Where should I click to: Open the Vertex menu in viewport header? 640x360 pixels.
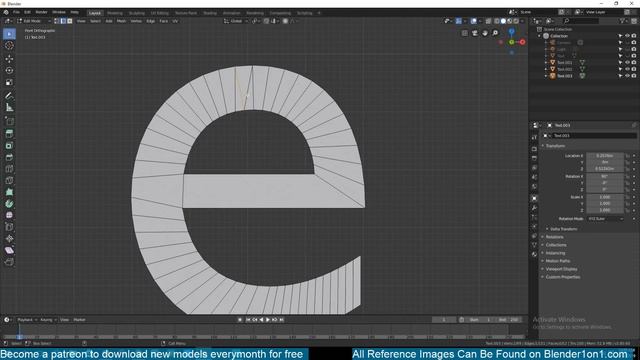coord(136,21)
